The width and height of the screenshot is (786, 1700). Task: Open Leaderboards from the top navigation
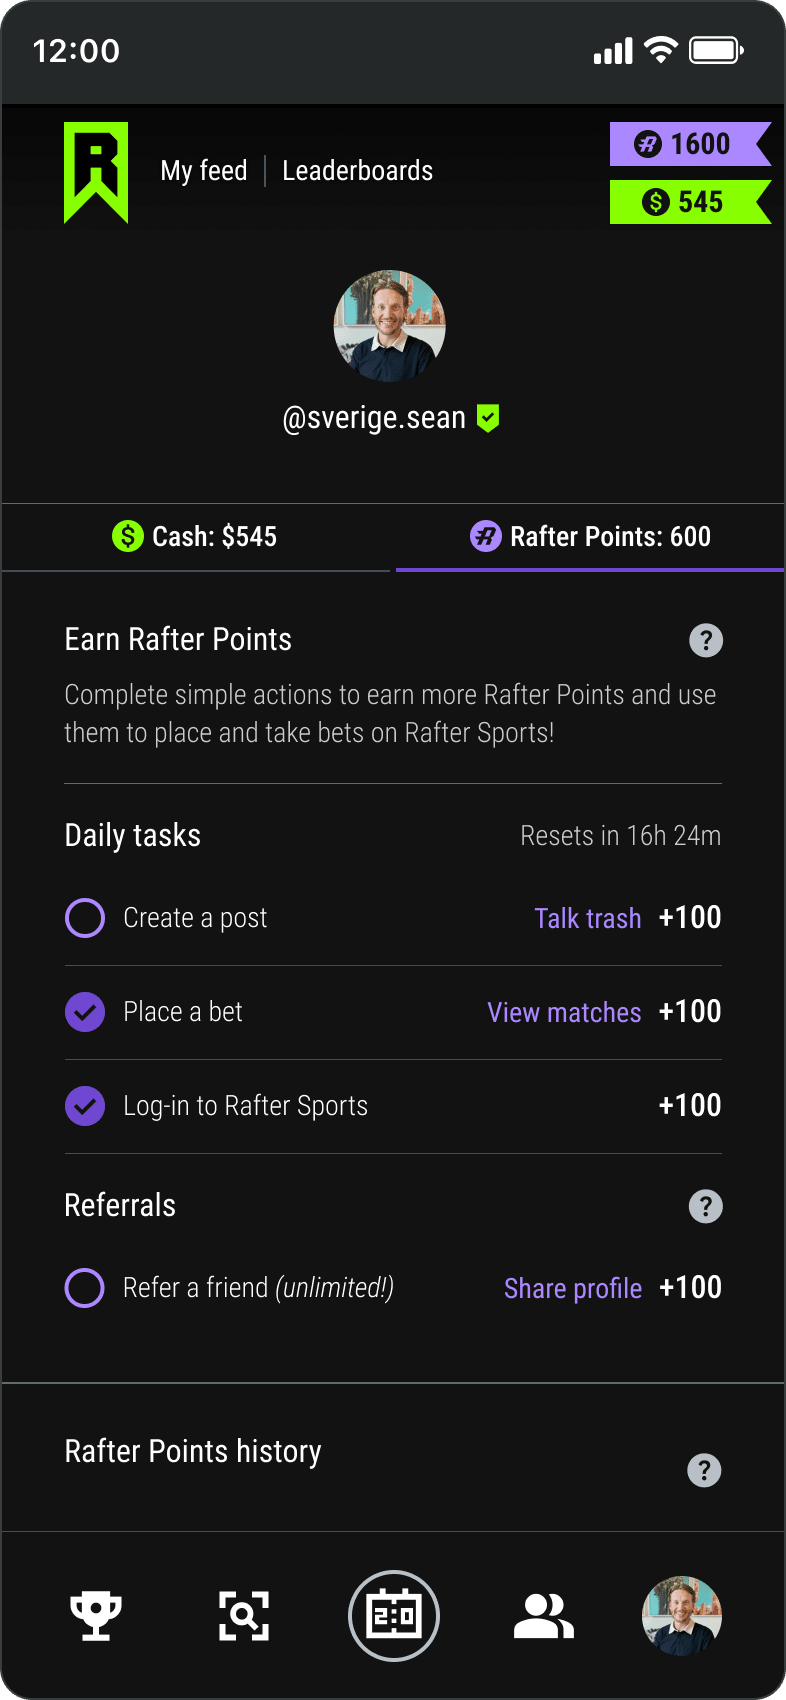tap(358, 171)
